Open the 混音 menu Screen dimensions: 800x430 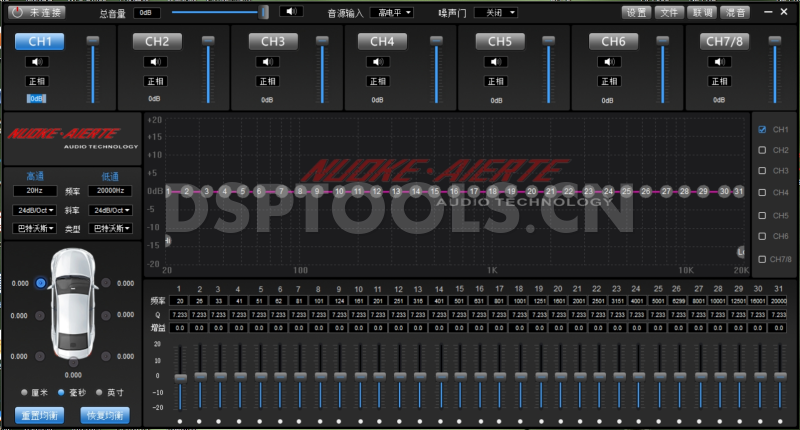click(735, 12)
